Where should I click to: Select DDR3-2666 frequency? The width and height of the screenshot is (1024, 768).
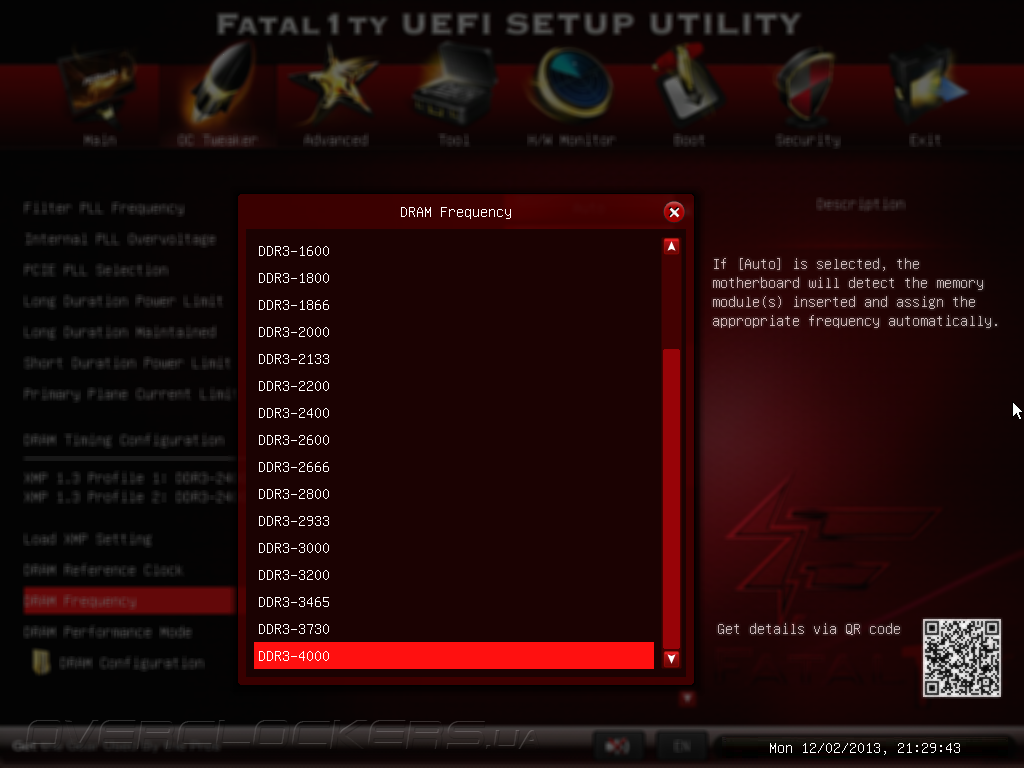point(454,467)
